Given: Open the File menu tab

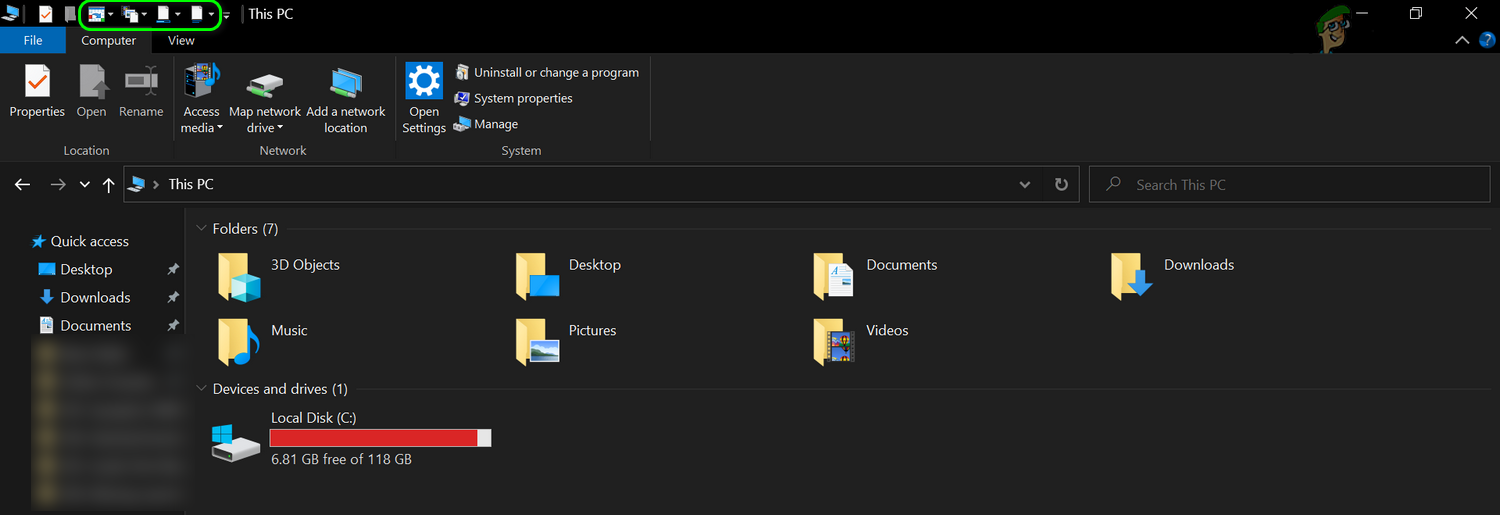Looking at the screenshot, I should pyautogui.click(x=33, y=41).
